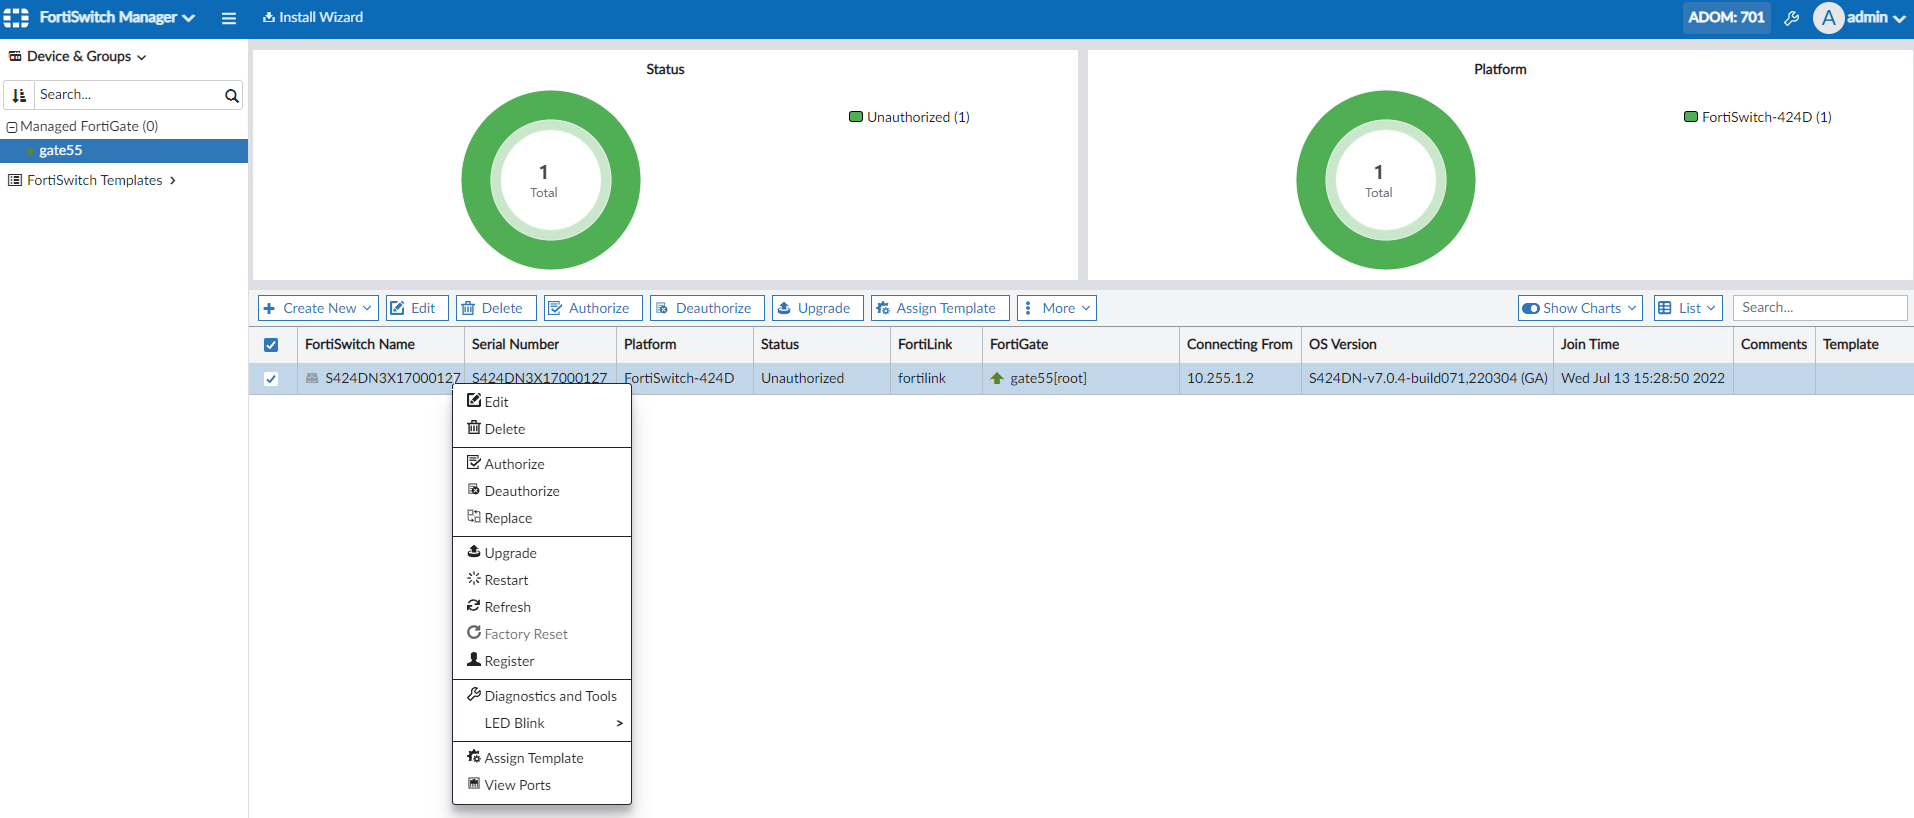Click the green up-arrow icon beside gate55[root]
Screen dimensions: 1914x818
pos(997,378)
